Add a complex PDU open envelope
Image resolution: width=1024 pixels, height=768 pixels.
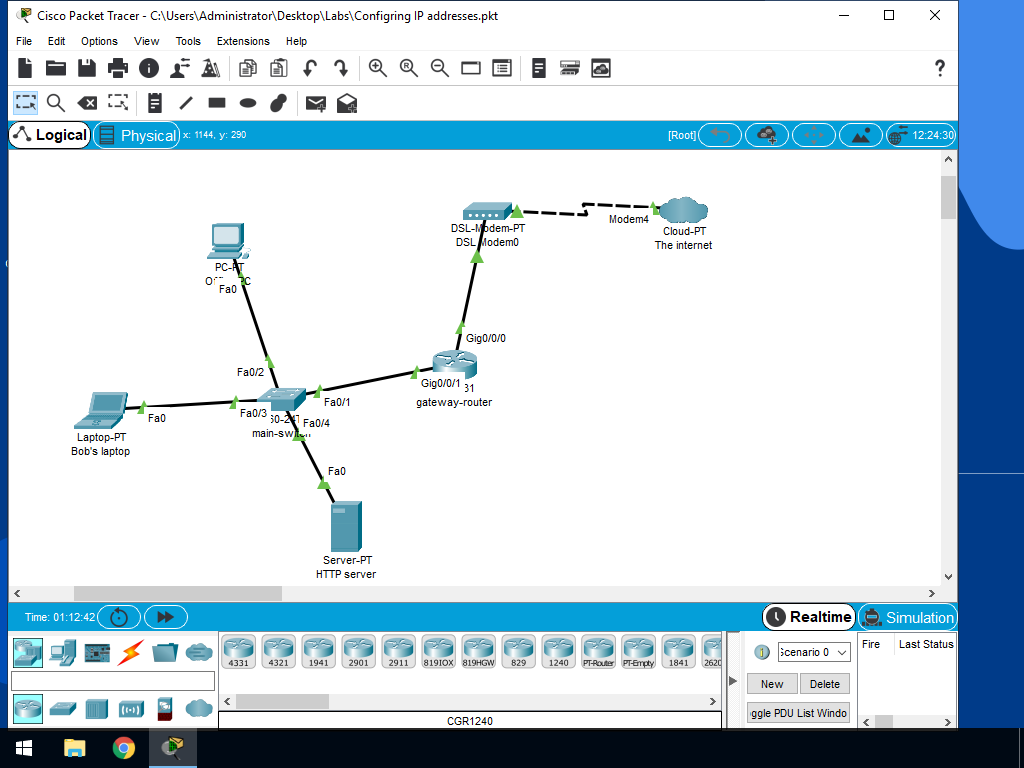click(x=347, y=103)
